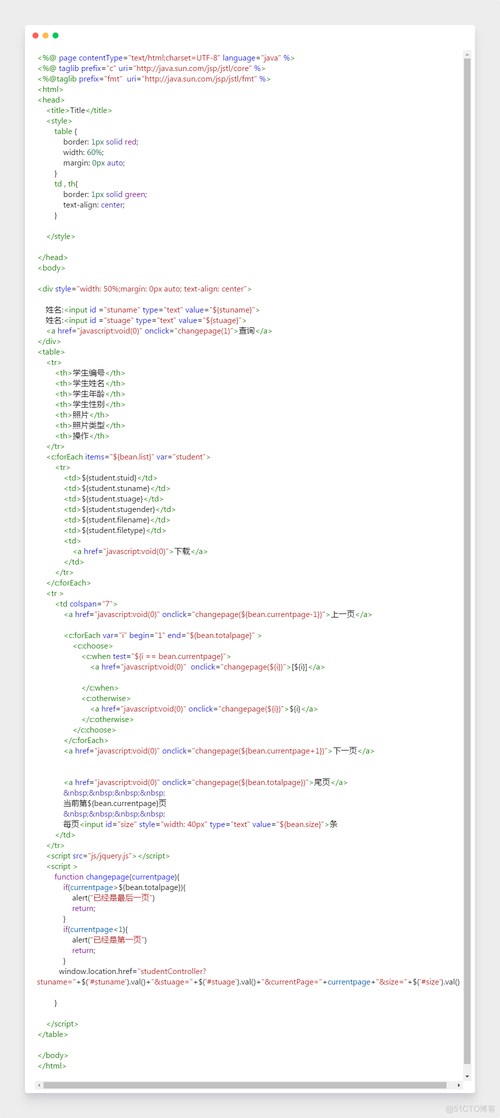The height and width of the screenshot is (1118, 500).
Task: Click the stuname input tag line
Action: tap(153, 309)
